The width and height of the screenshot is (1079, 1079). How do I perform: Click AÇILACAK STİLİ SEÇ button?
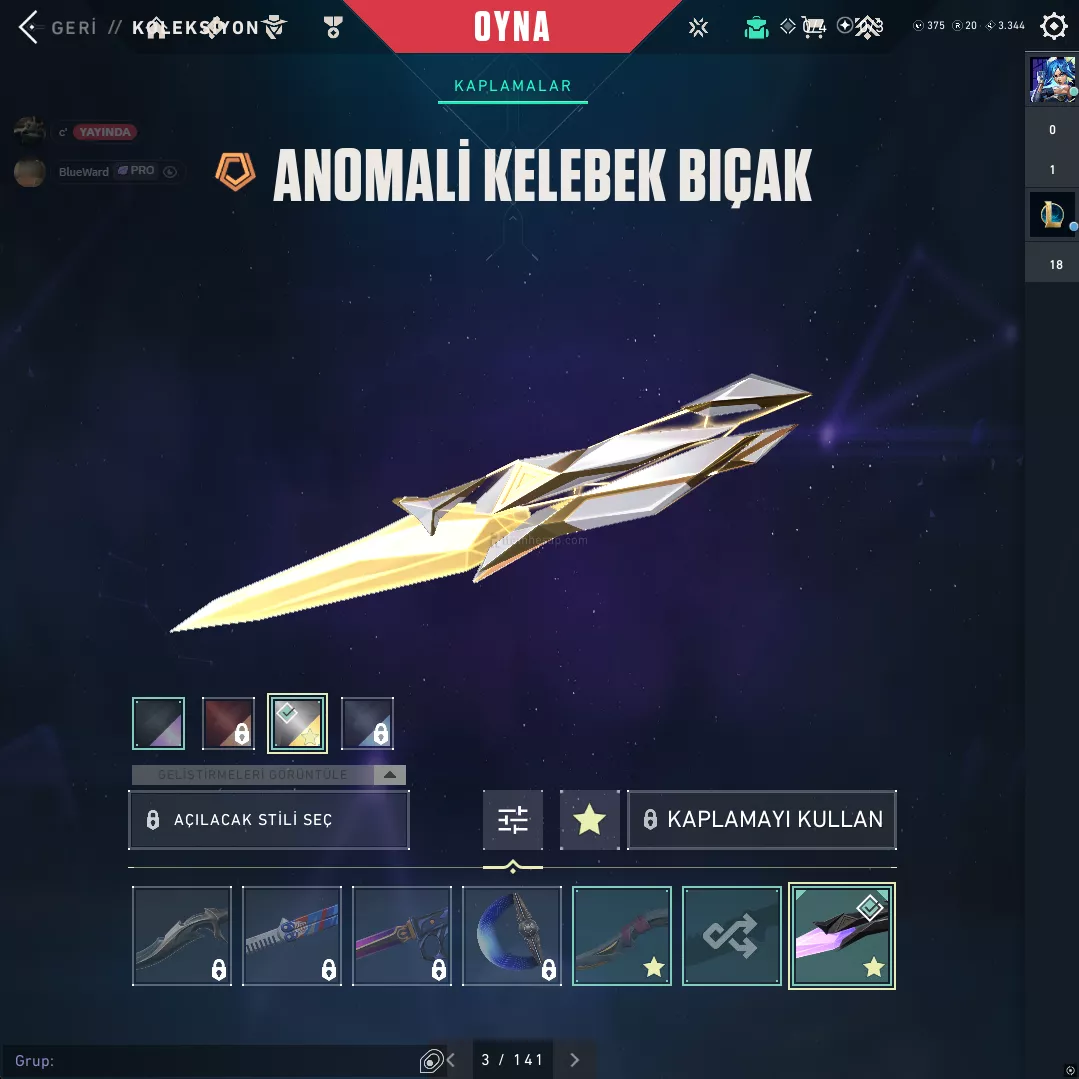coord(269,820)
